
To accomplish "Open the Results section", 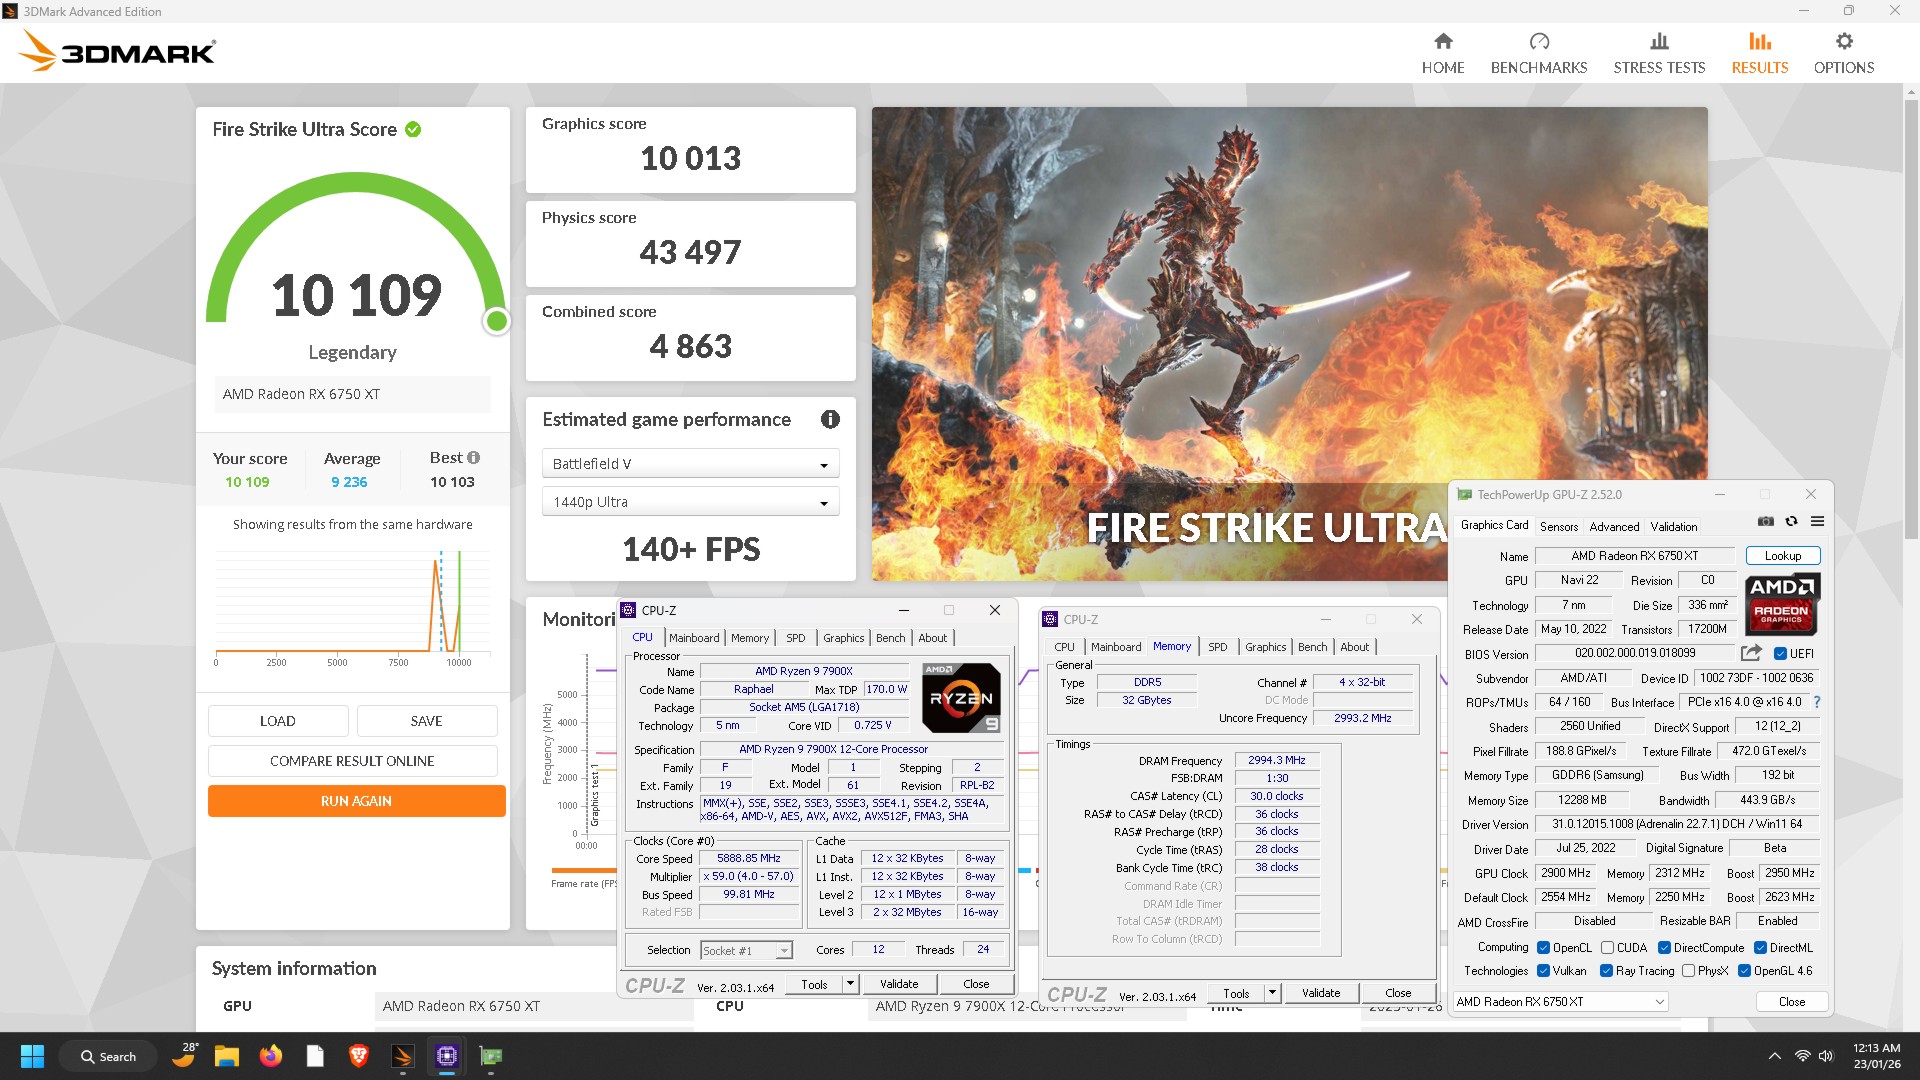I will pos(1759,53).
